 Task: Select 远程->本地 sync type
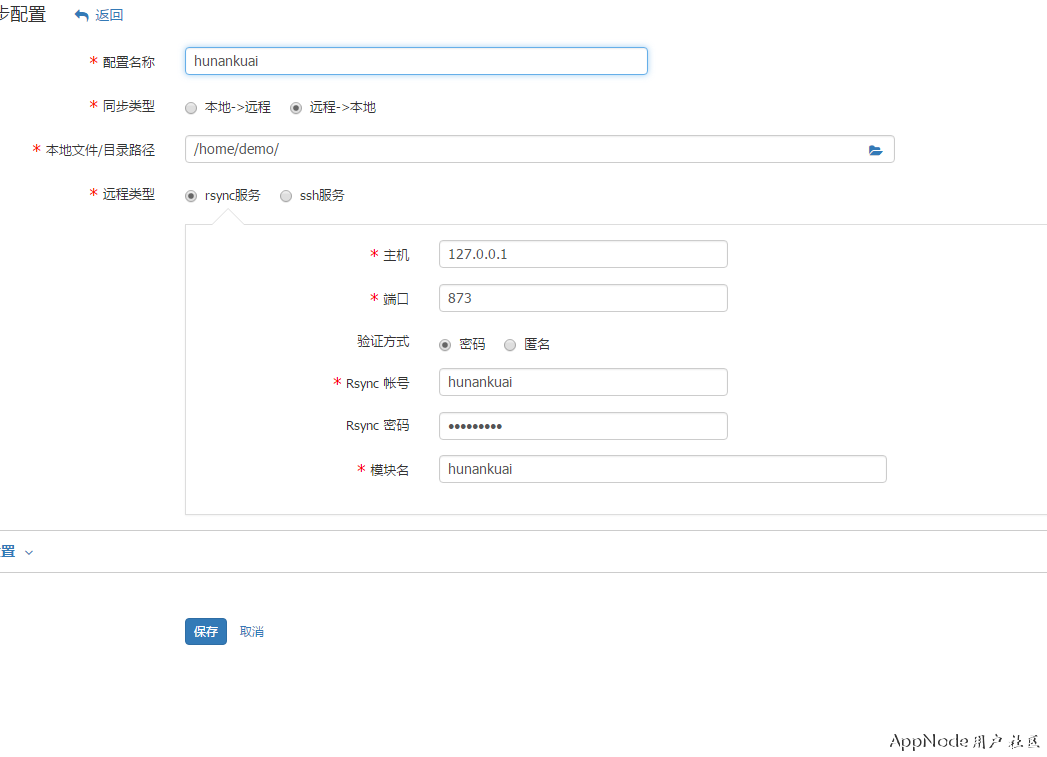pos(296,108)
